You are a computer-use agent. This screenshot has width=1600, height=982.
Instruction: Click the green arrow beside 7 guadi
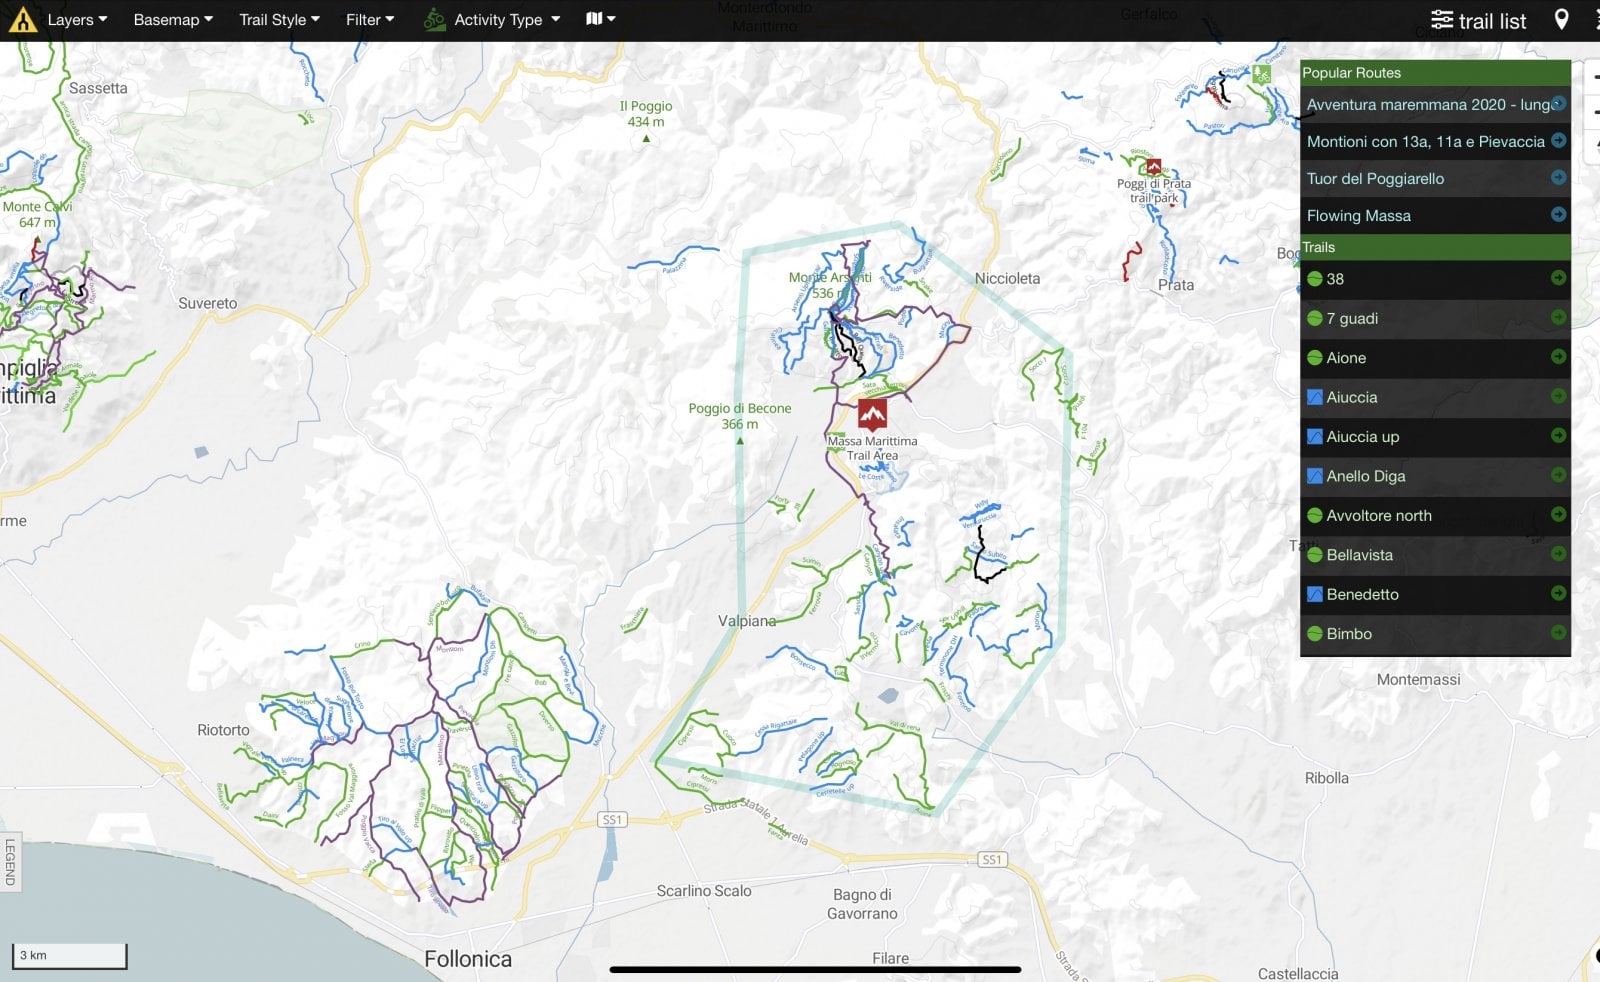[1558, 317]
